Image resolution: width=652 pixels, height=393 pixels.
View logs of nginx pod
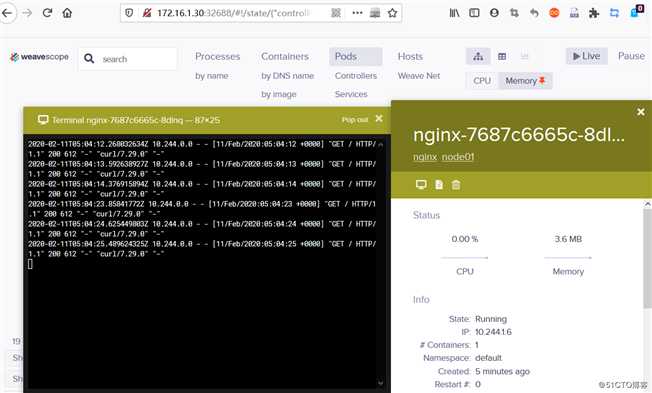[439, 185]
